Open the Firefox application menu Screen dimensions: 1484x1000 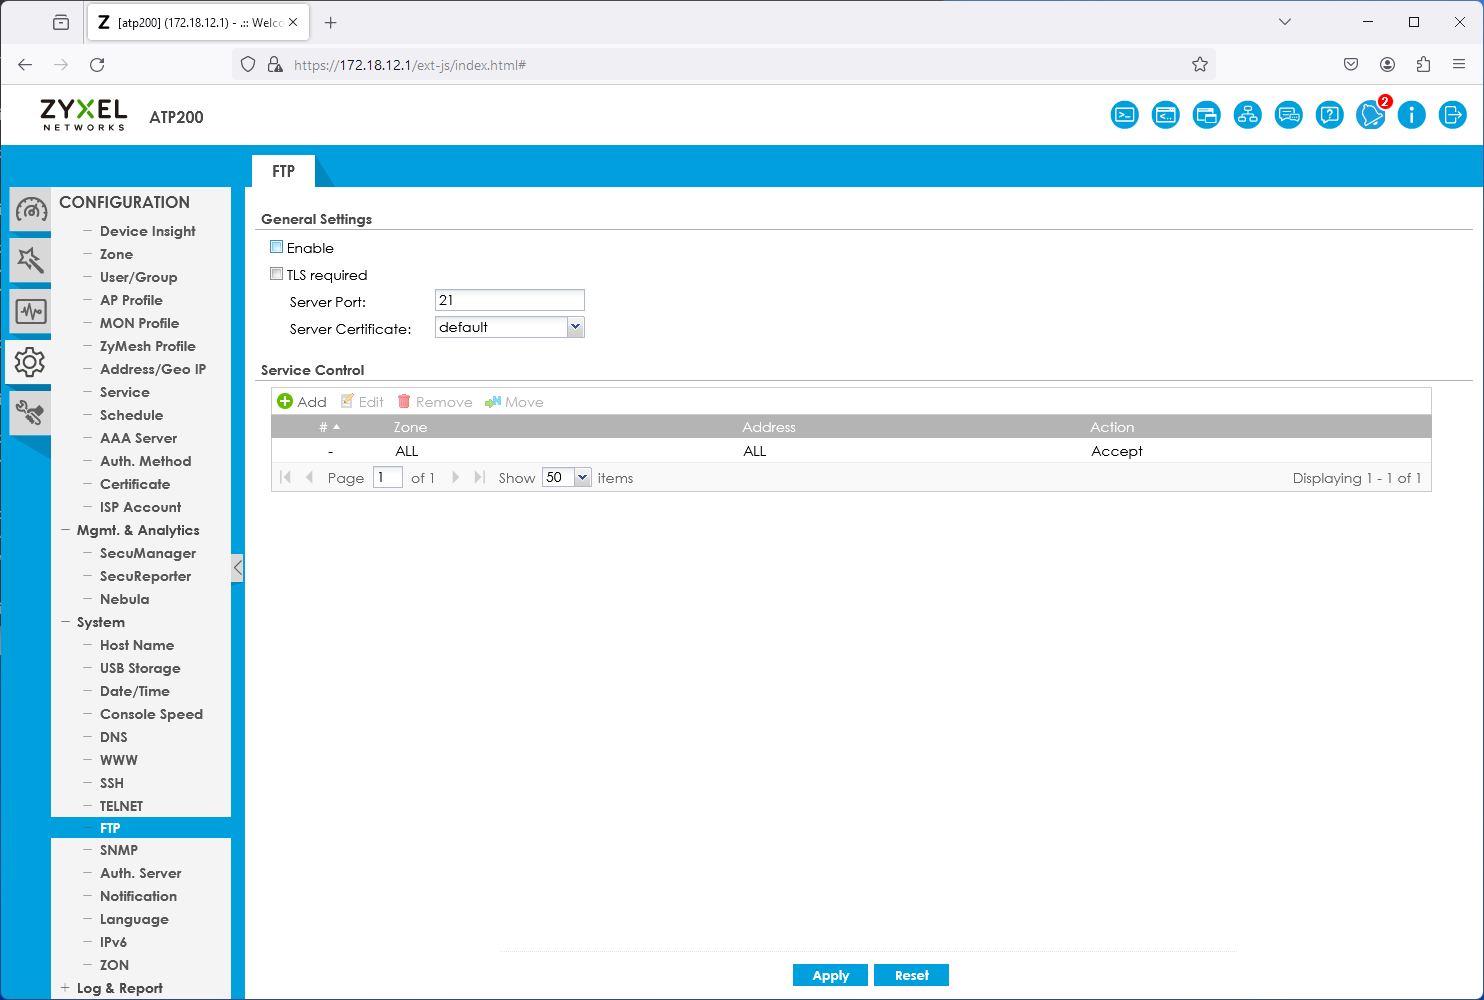(x=1459, y=65)
